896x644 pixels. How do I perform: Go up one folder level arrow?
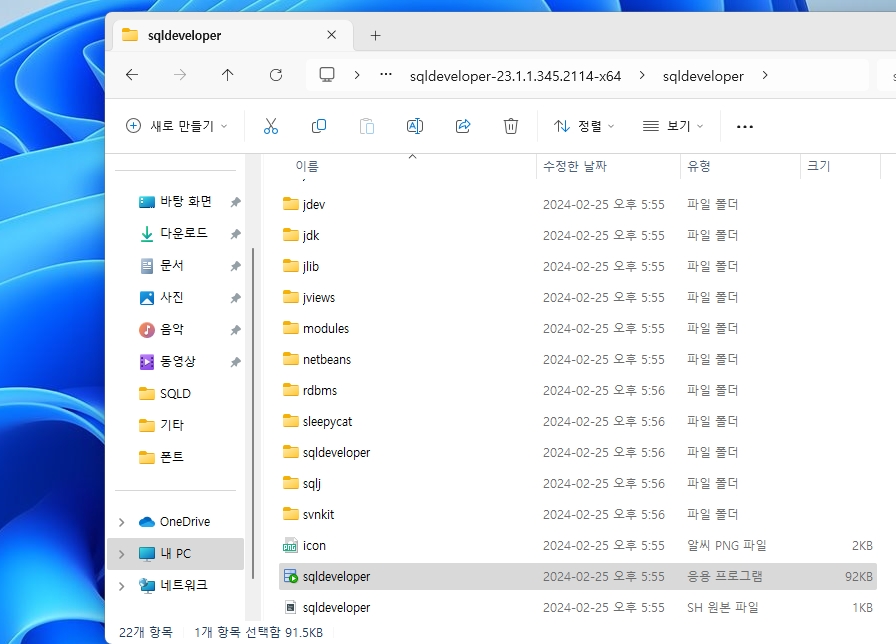pos(227,75)
